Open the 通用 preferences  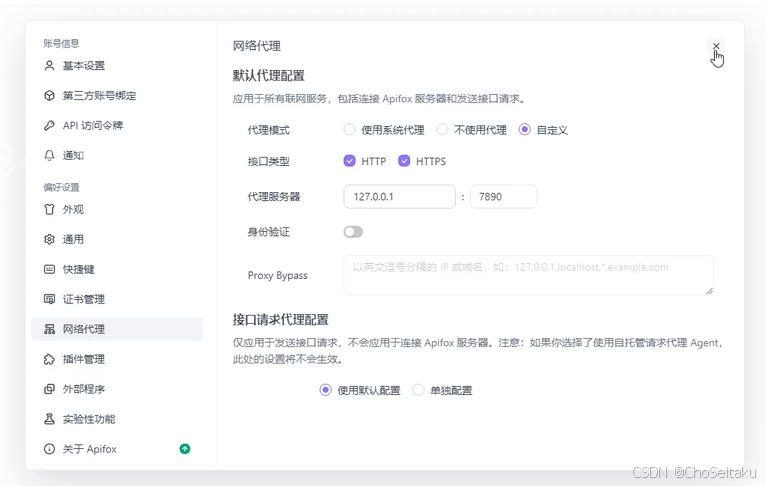[x=117, y=239]
